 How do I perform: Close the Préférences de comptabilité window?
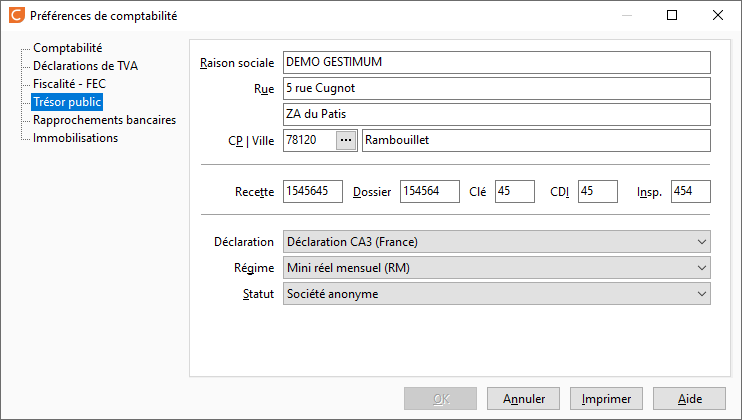coord(718,15)
